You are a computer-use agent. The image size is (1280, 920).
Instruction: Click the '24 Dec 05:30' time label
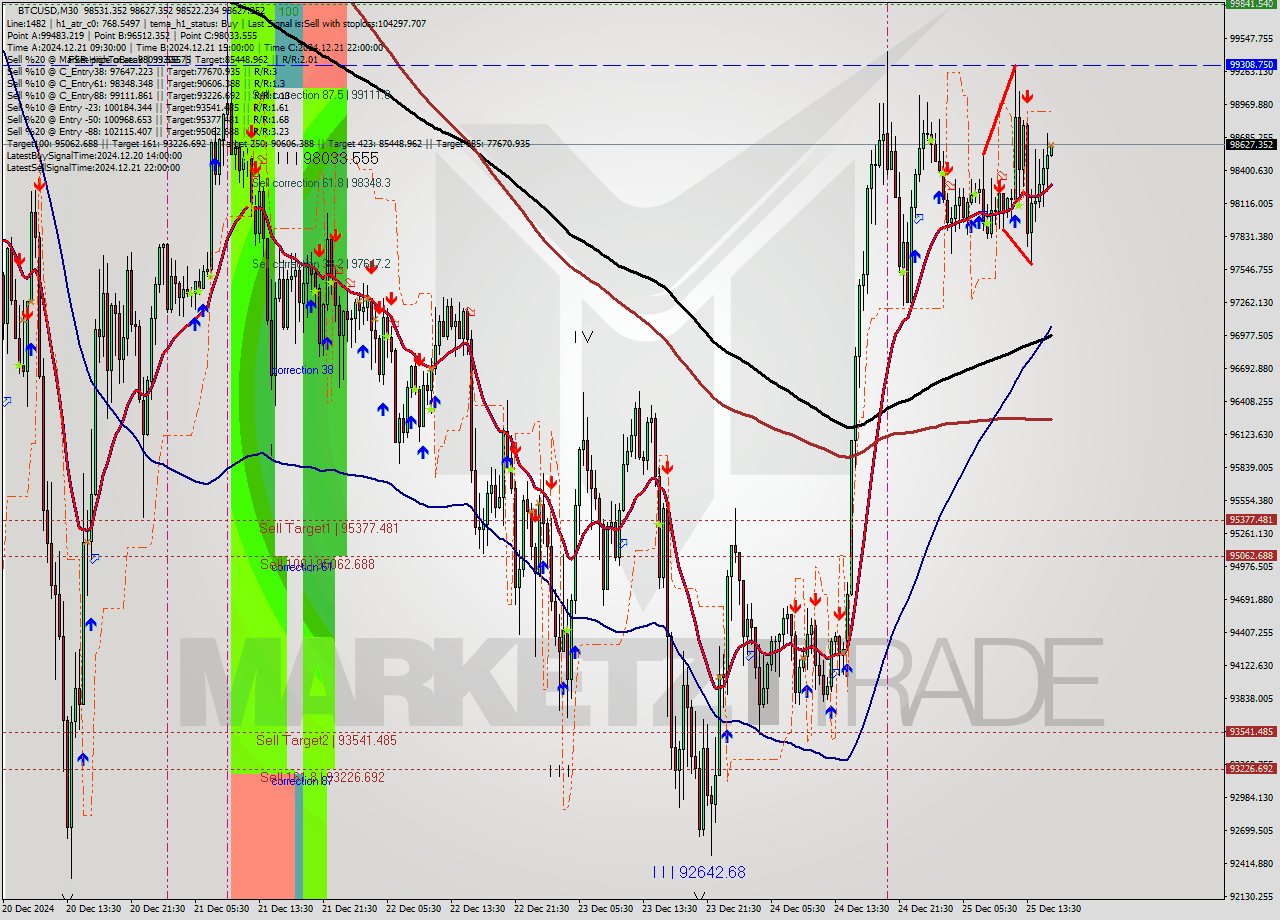pos(798,909)
